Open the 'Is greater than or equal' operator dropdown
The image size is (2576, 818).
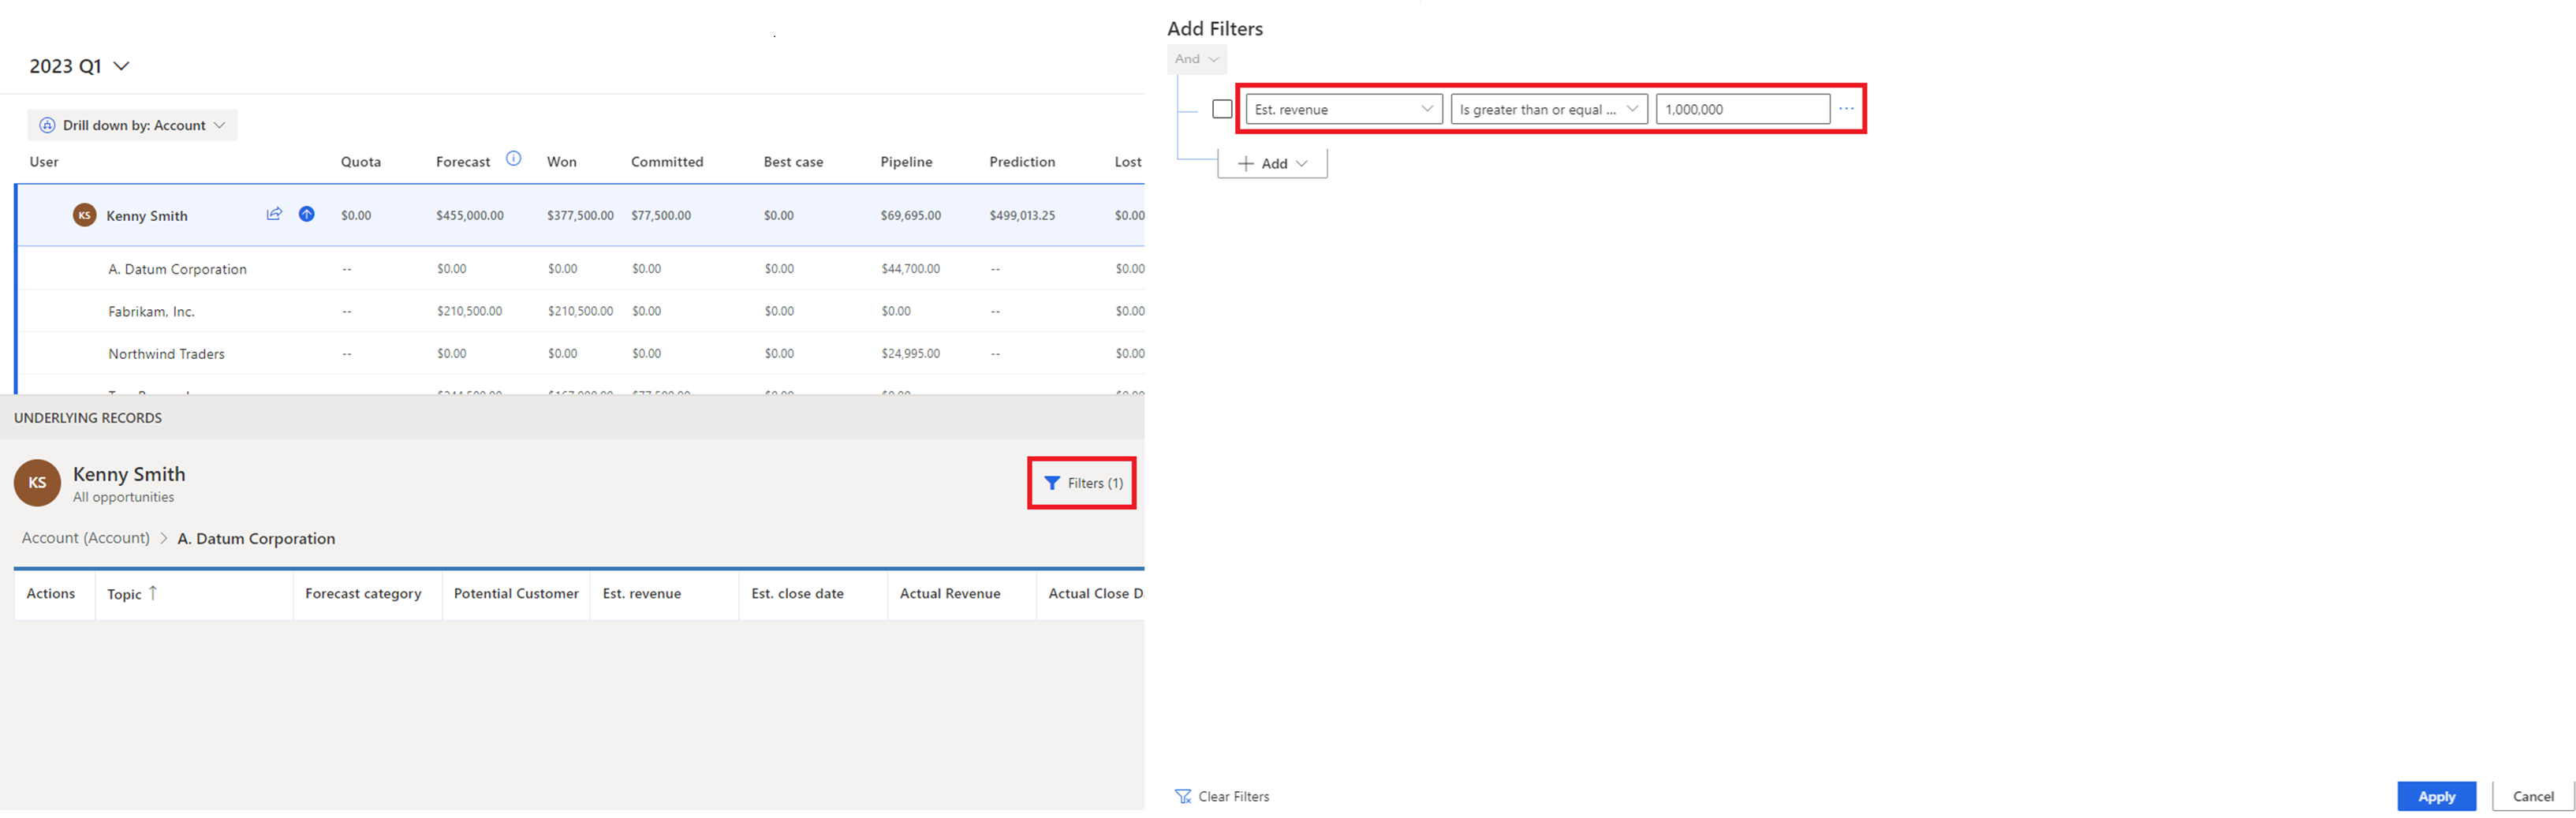[1548, 109]
